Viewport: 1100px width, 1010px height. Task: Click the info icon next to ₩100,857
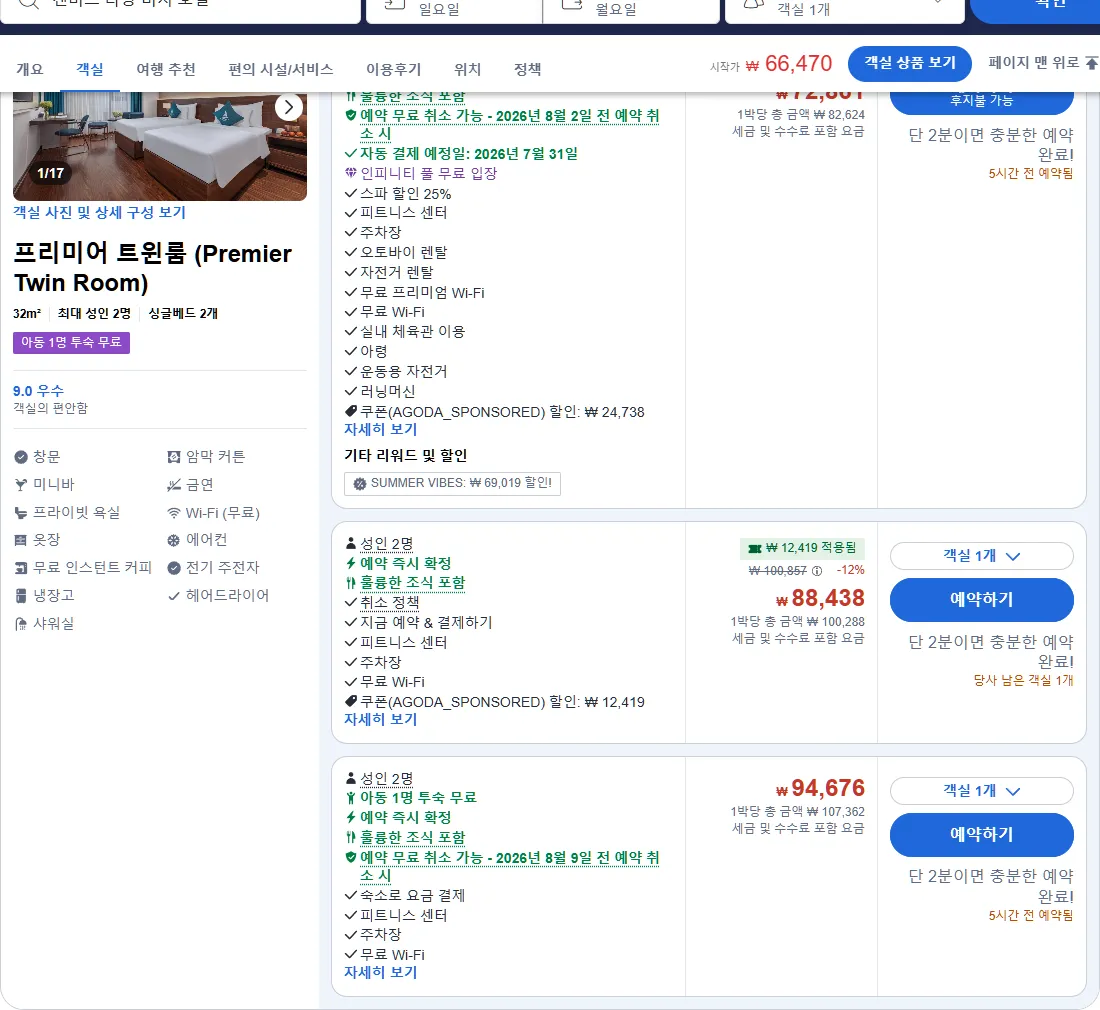click(x=817, y=571)
